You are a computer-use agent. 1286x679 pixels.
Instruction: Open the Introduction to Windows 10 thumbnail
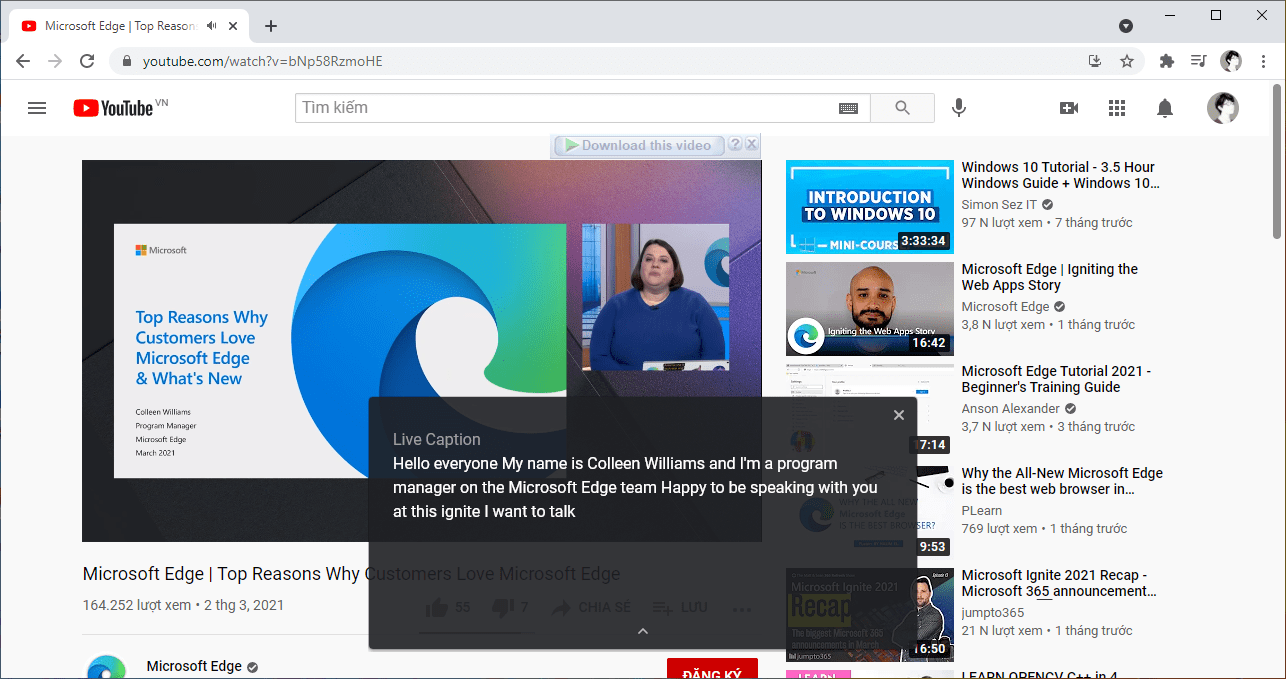[869, 206]
